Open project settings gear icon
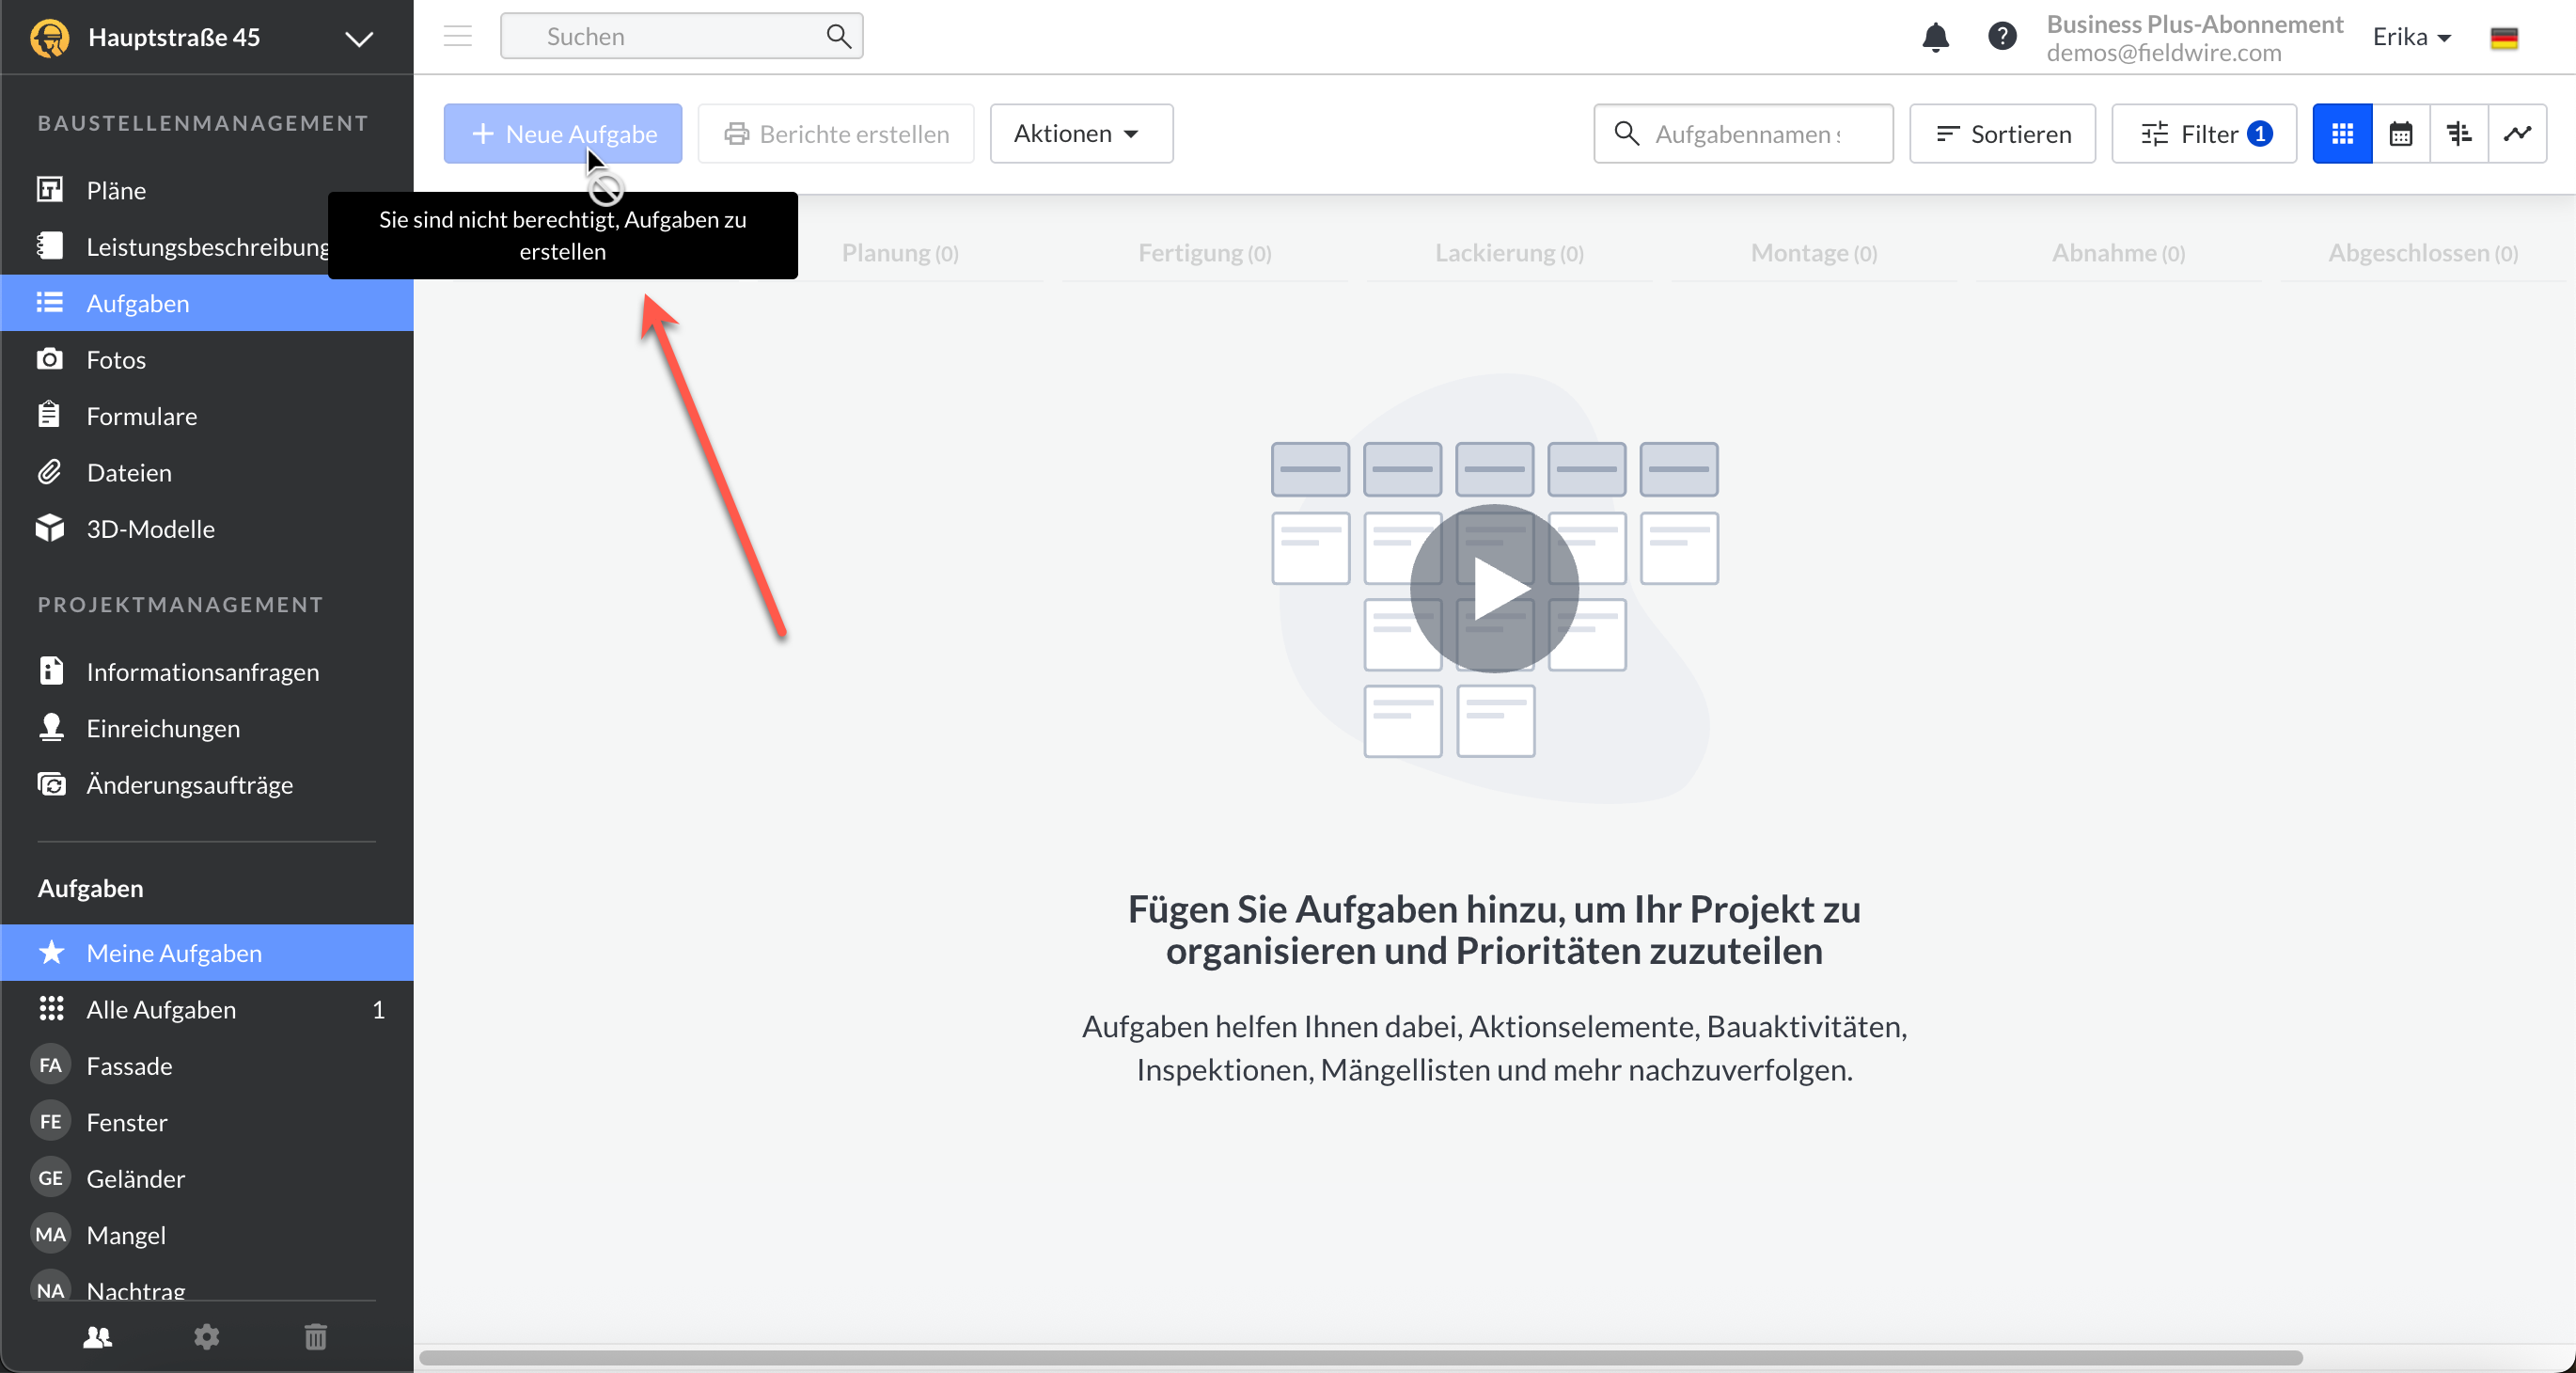2576x1373 pixels. tap(206, 1337)
